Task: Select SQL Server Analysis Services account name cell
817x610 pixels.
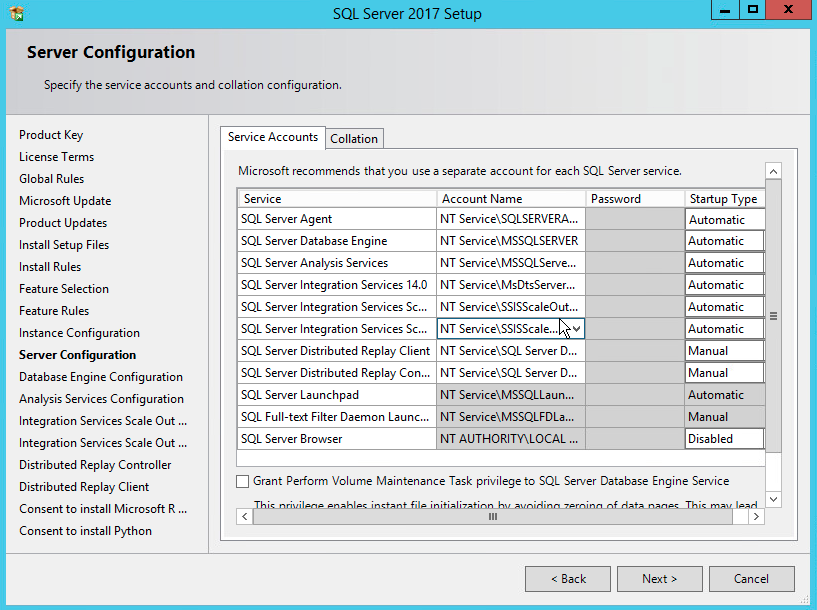Action: click(510, 263)
